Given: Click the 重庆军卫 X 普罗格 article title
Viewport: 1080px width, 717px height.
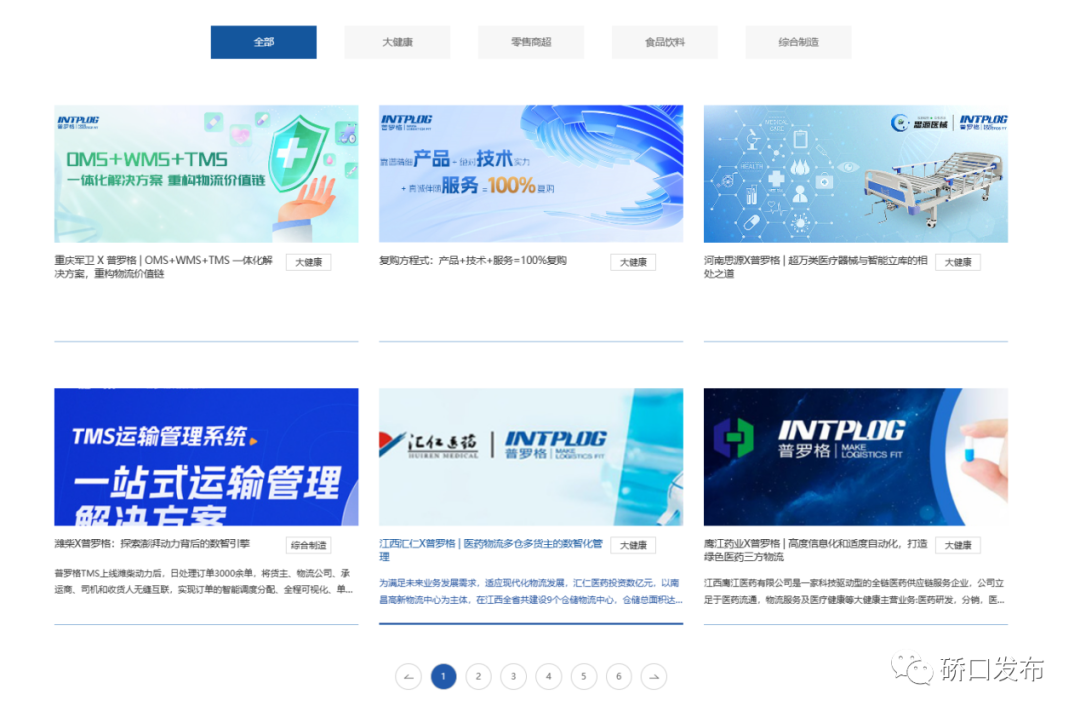Looking at the screenshot, I should 164,267.
